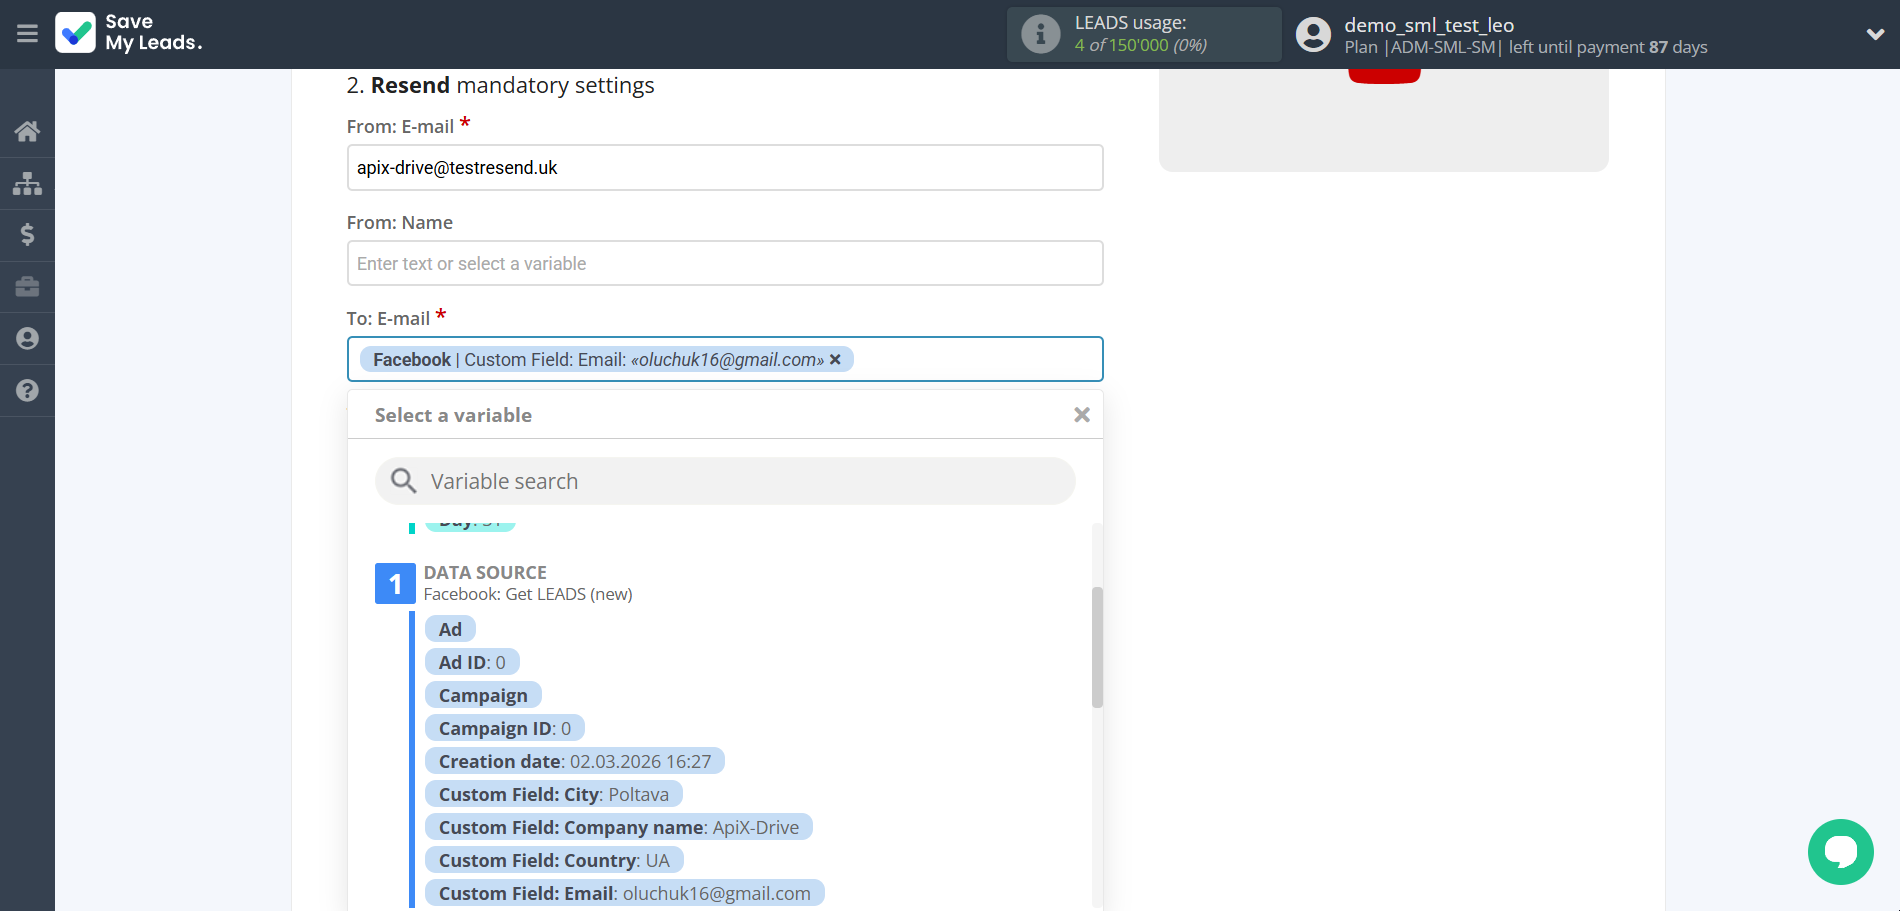
Task: Select the Custom Field: Email variable
Action: point(624,893)
